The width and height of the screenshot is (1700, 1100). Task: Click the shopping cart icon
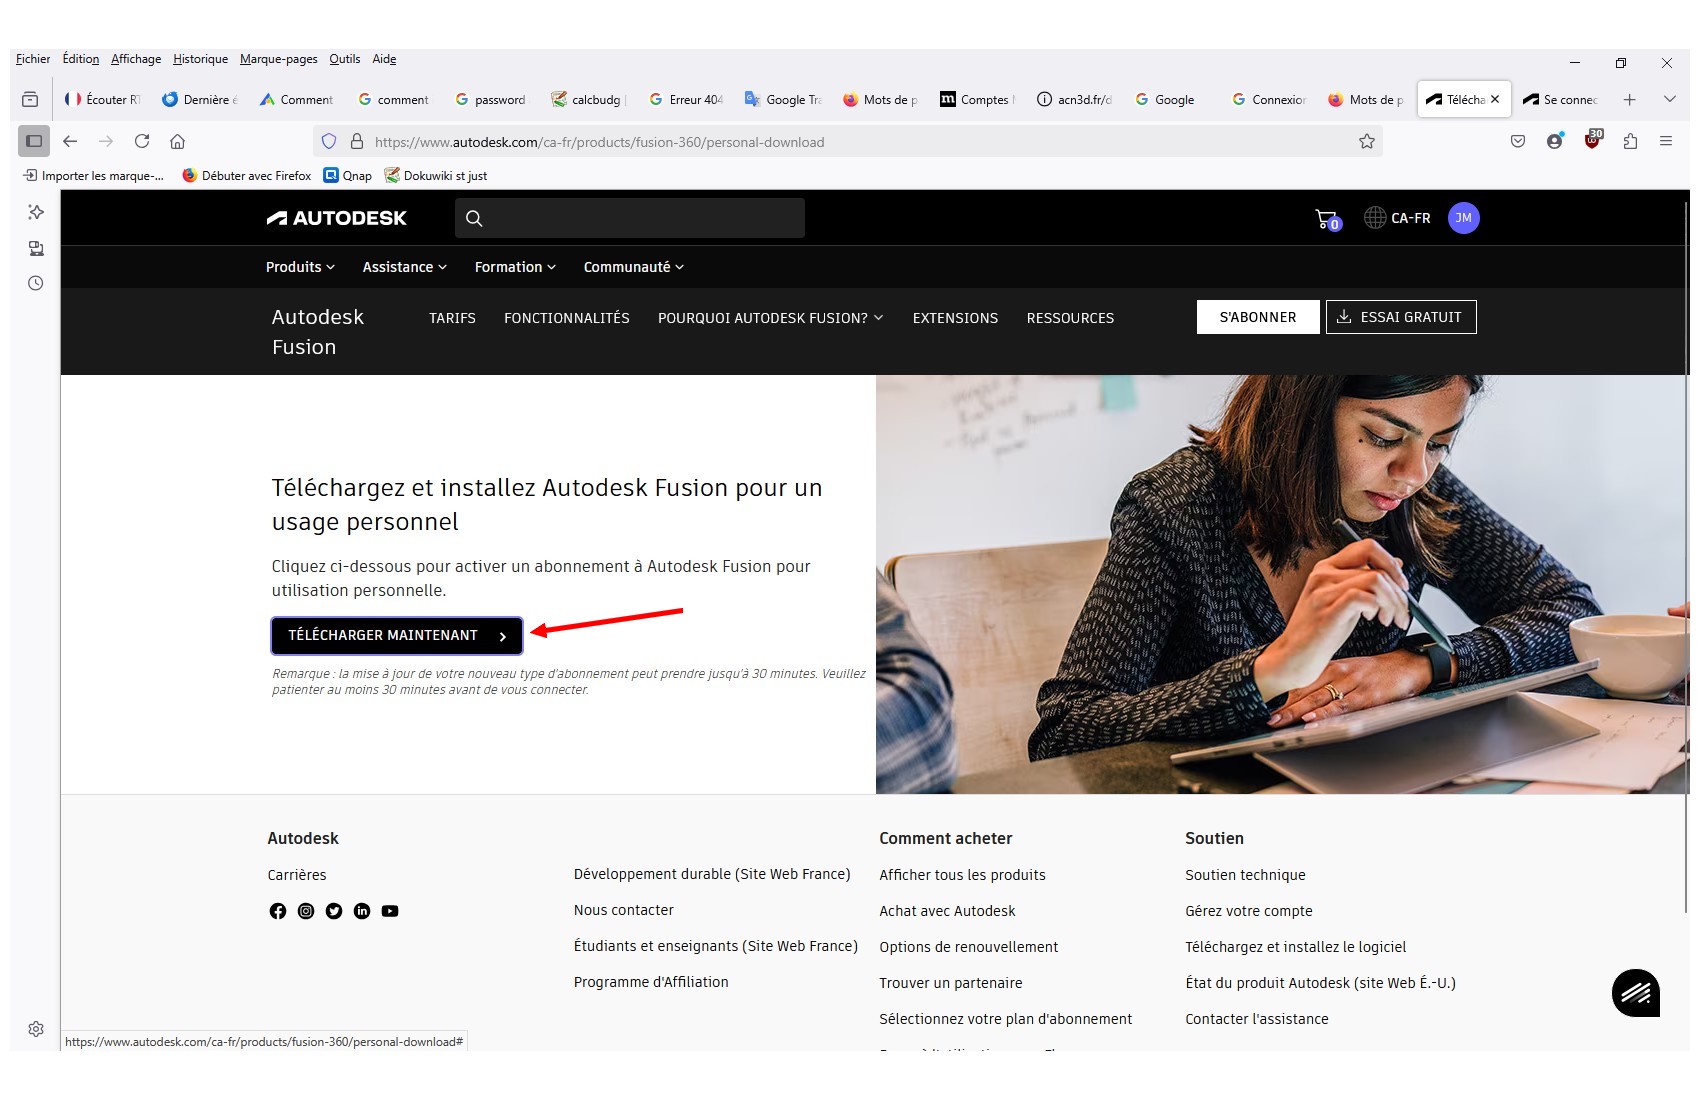1326,219
